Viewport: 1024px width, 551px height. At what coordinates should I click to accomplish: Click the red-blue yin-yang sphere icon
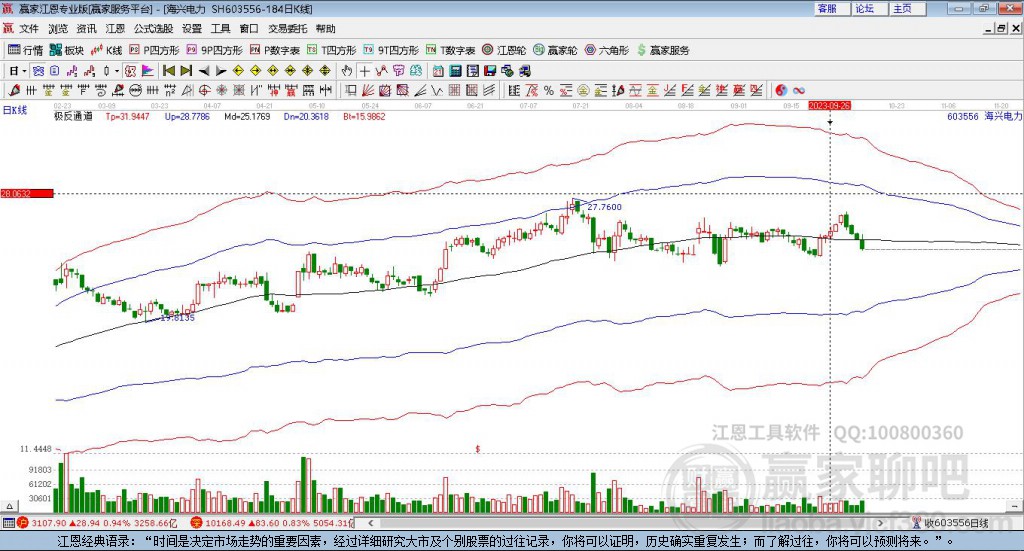(x=781, y=91)
